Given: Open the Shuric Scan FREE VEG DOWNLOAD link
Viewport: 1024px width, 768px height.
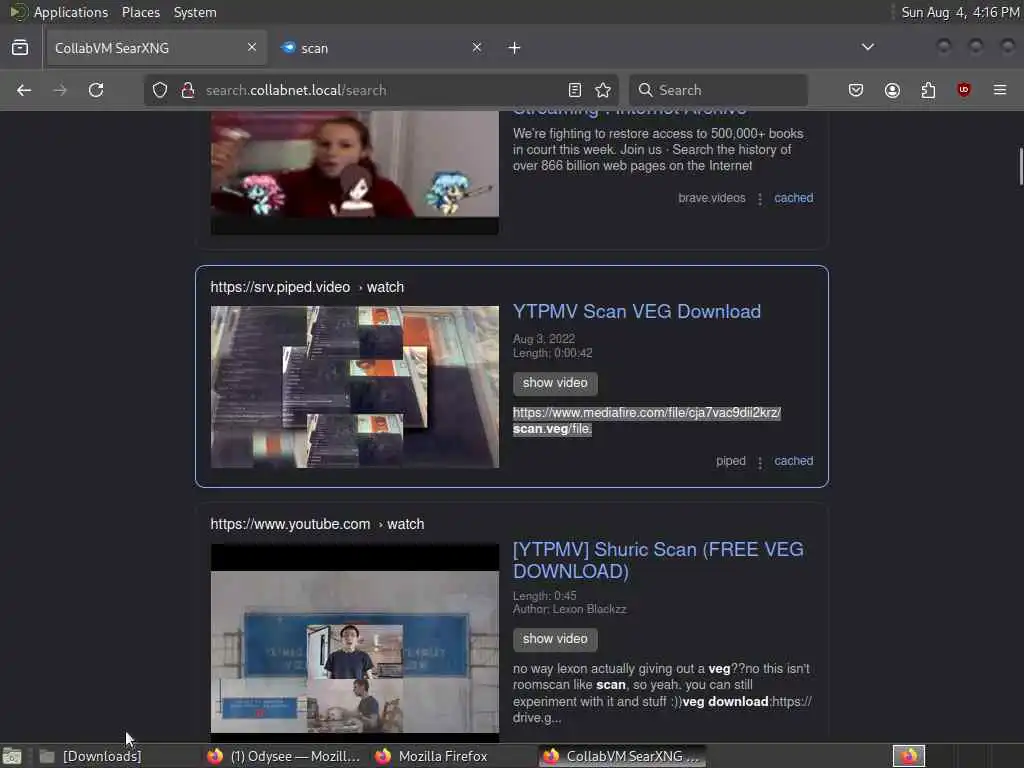Looking at the screenshot, I should click(658, 560).
